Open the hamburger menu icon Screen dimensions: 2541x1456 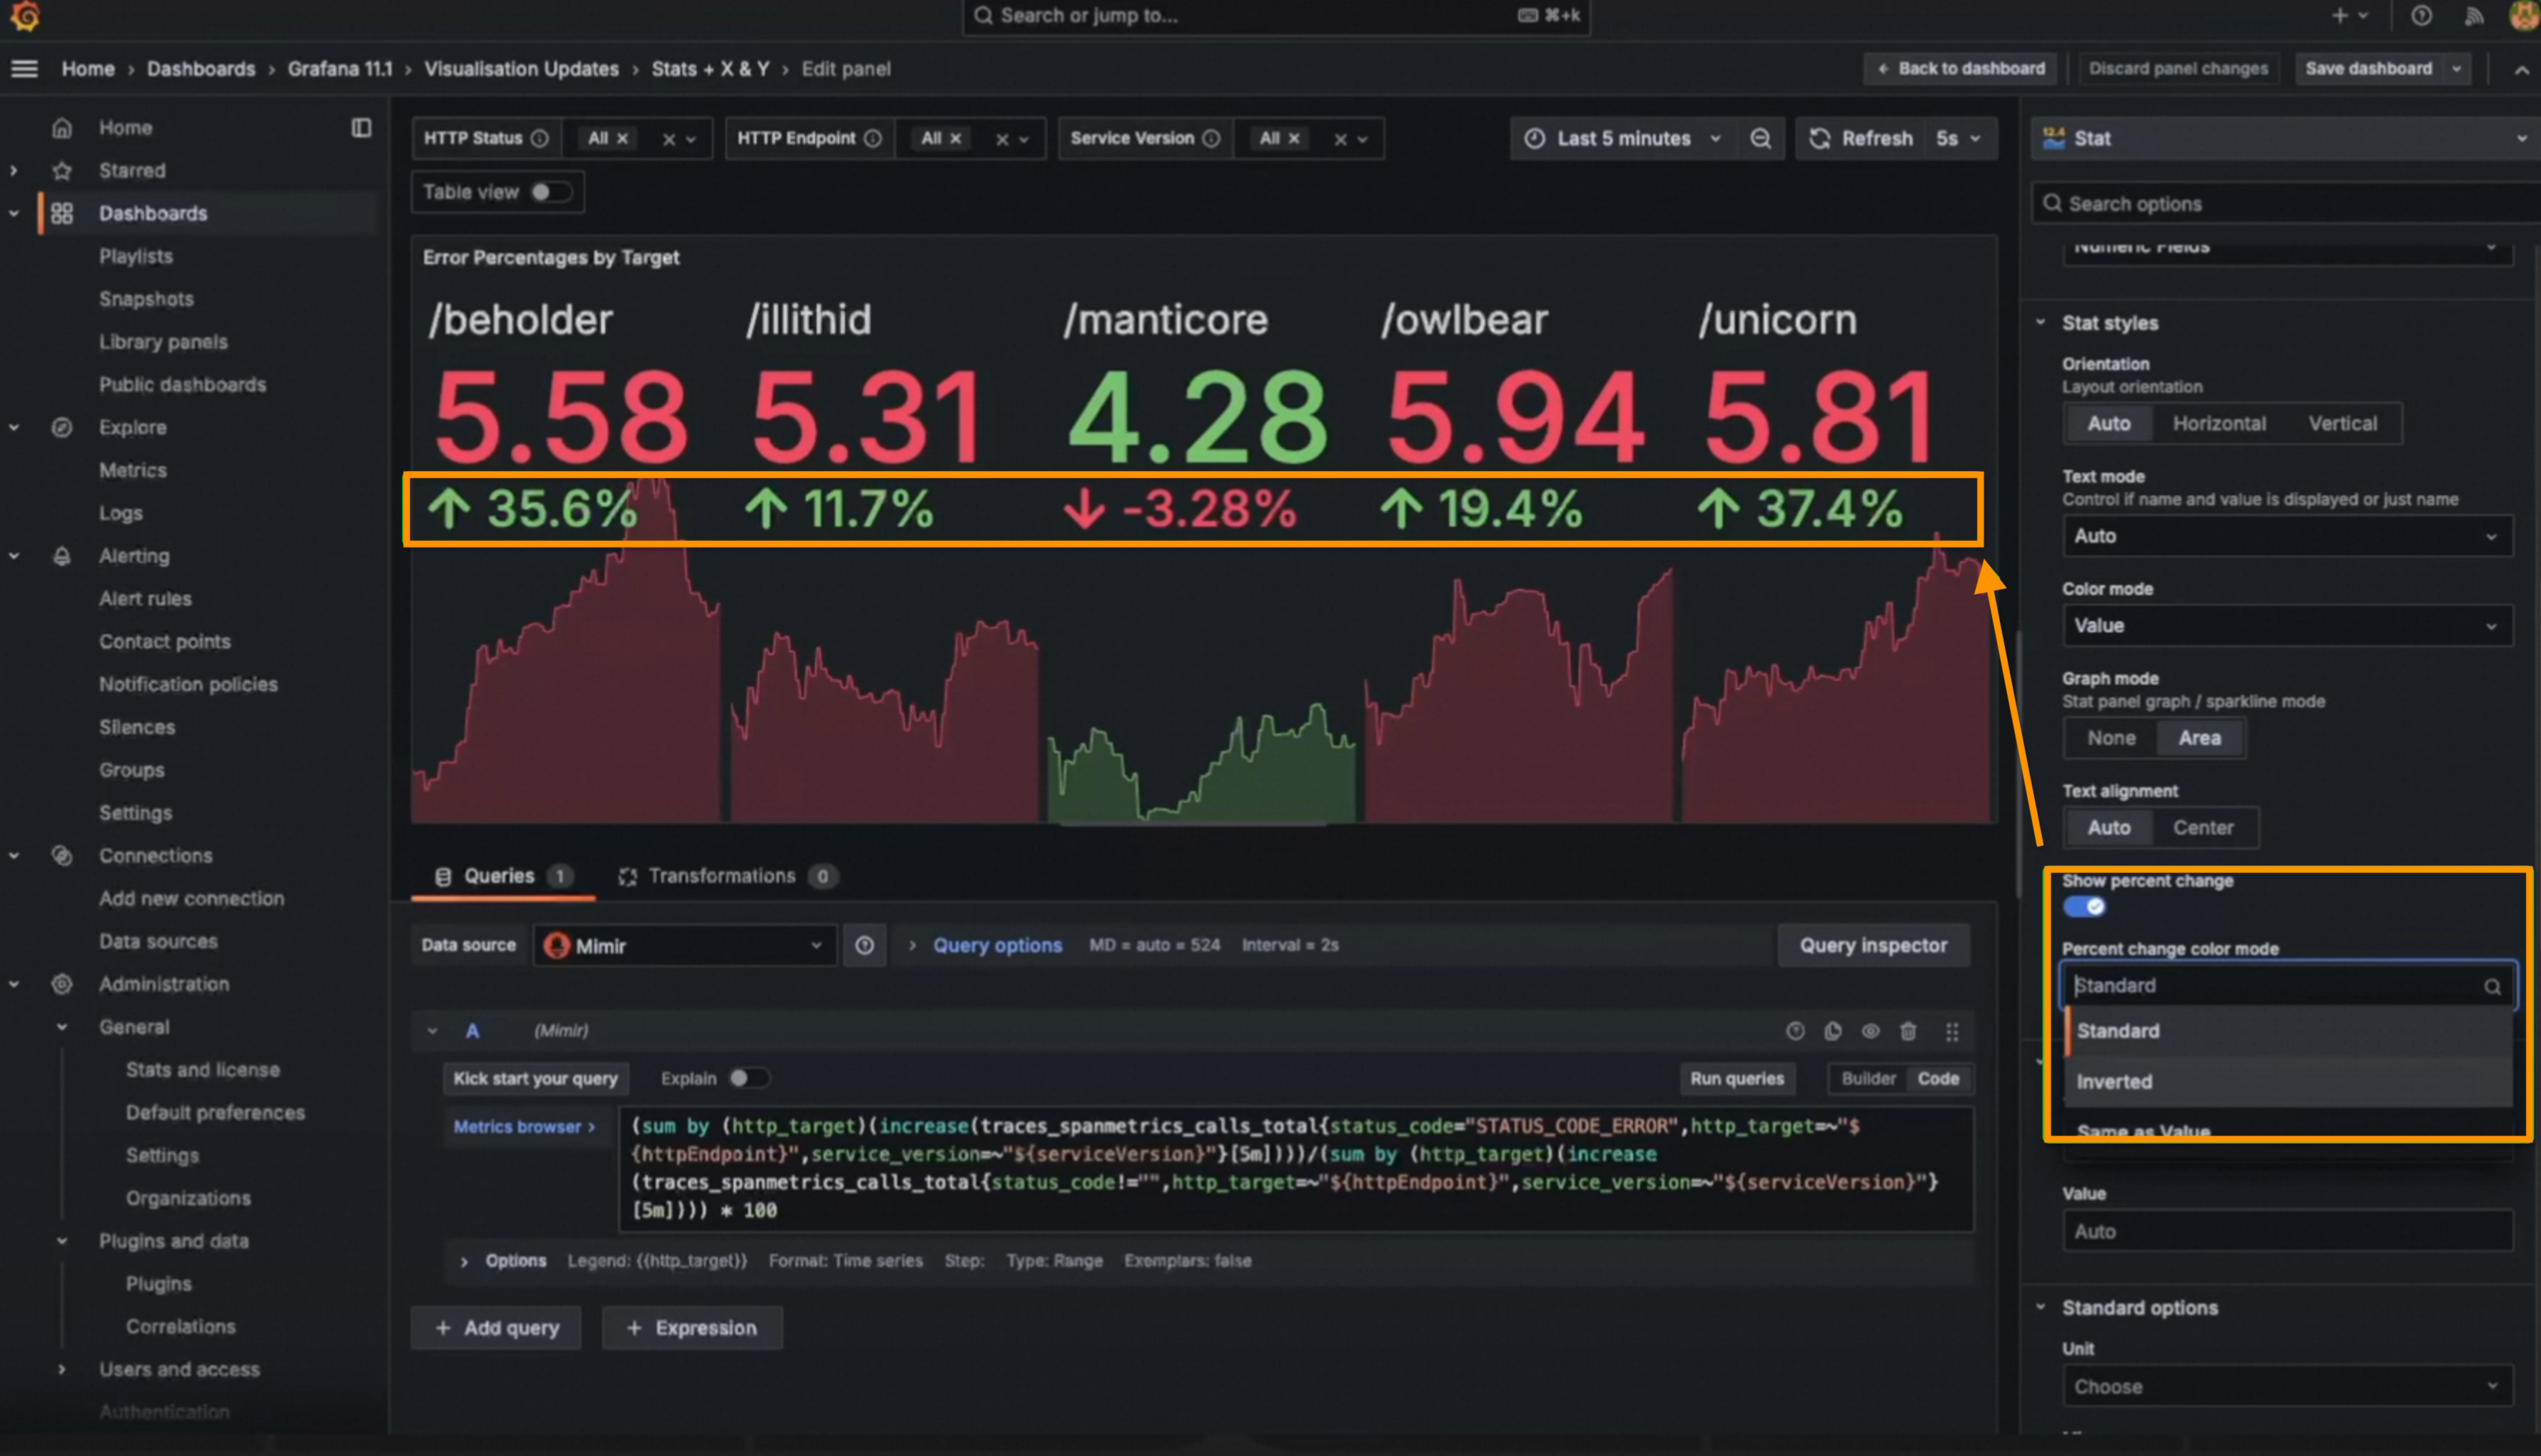click(x=24, y=69)
